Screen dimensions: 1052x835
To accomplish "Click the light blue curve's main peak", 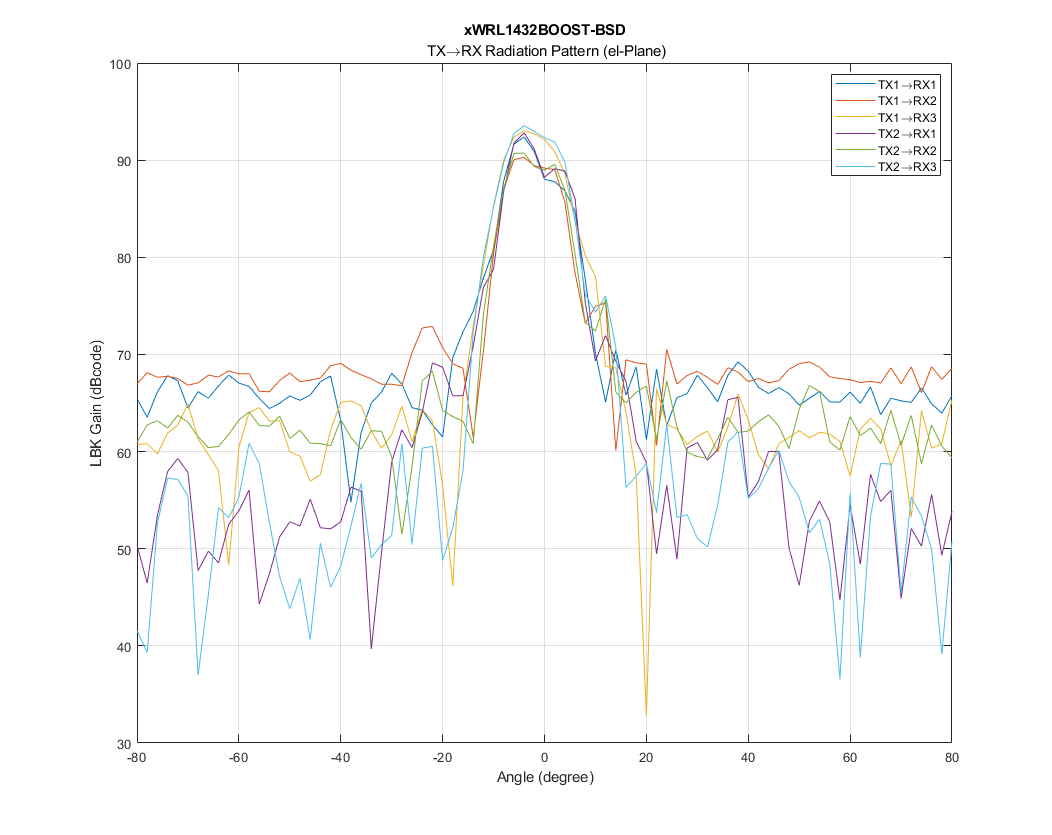I will click(x=524, y=127).
